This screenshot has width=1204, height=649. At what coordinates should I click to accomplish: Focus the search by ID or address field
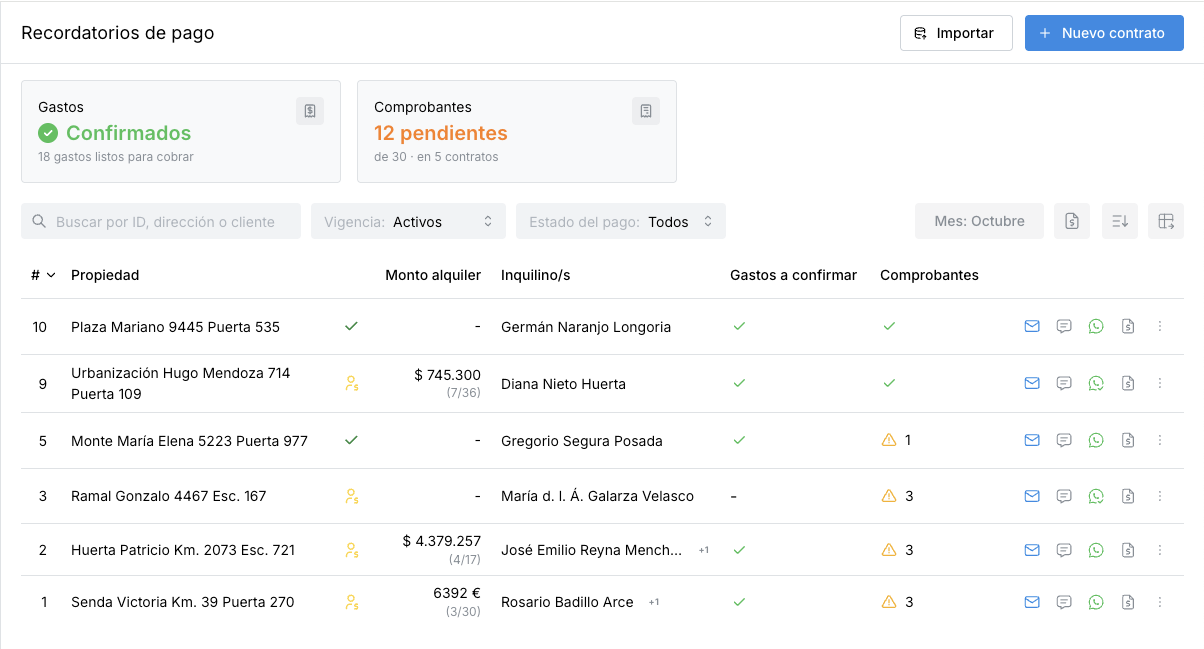tap(161, 222)
